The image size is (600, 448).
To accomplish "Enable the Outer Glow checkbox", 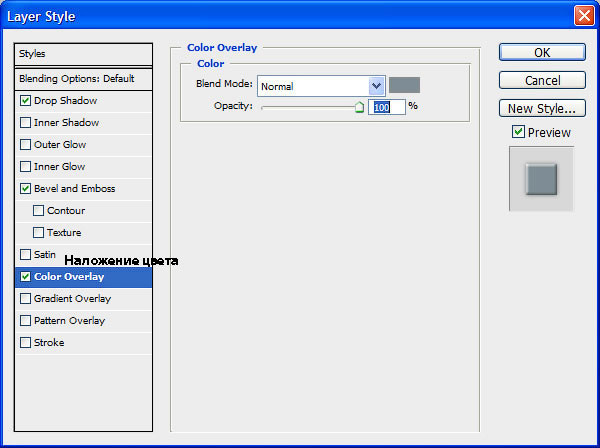I will tap(25, 145).
